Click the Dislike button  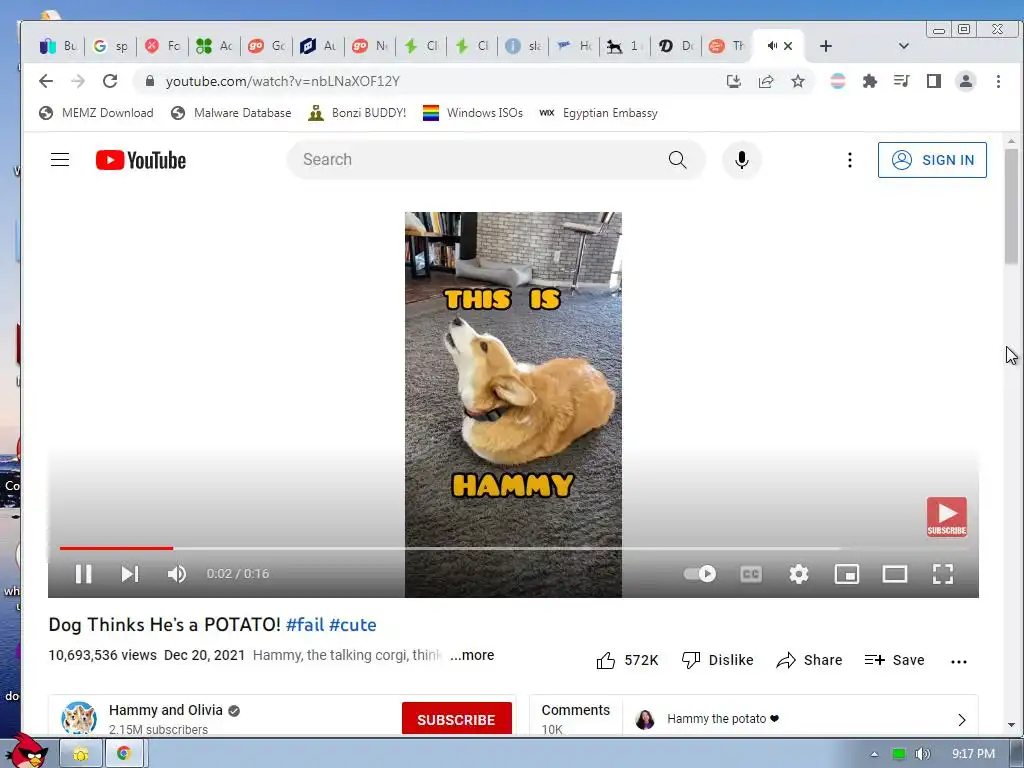tap(717, 660)
